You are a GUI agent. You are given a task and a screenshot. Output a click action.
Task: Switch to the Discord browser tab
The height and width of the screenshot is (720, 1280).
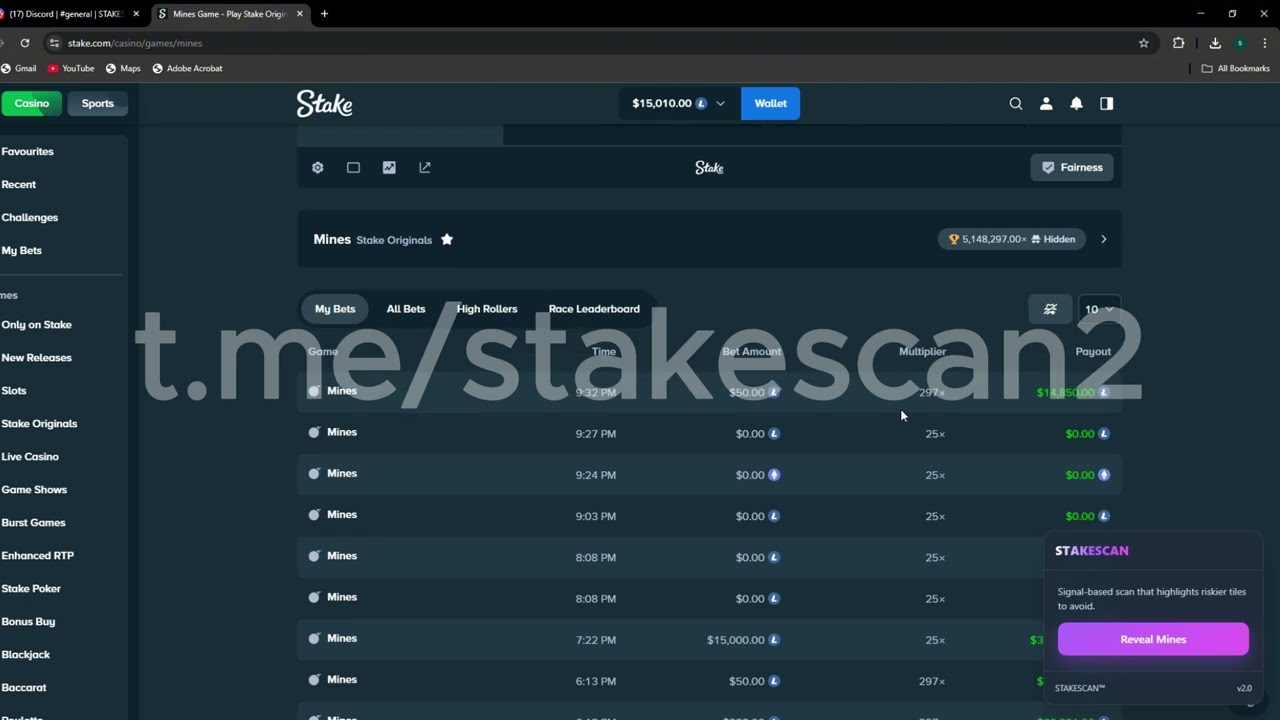click(x=66, y=14)
